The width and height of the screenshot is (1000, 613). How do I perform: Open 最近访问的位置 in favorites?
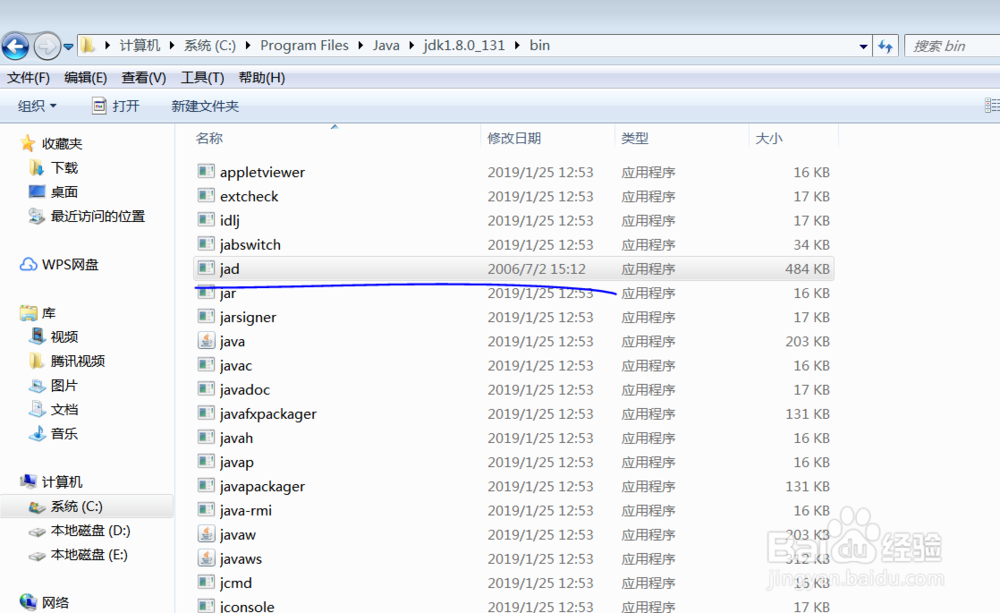pos(87,216)
